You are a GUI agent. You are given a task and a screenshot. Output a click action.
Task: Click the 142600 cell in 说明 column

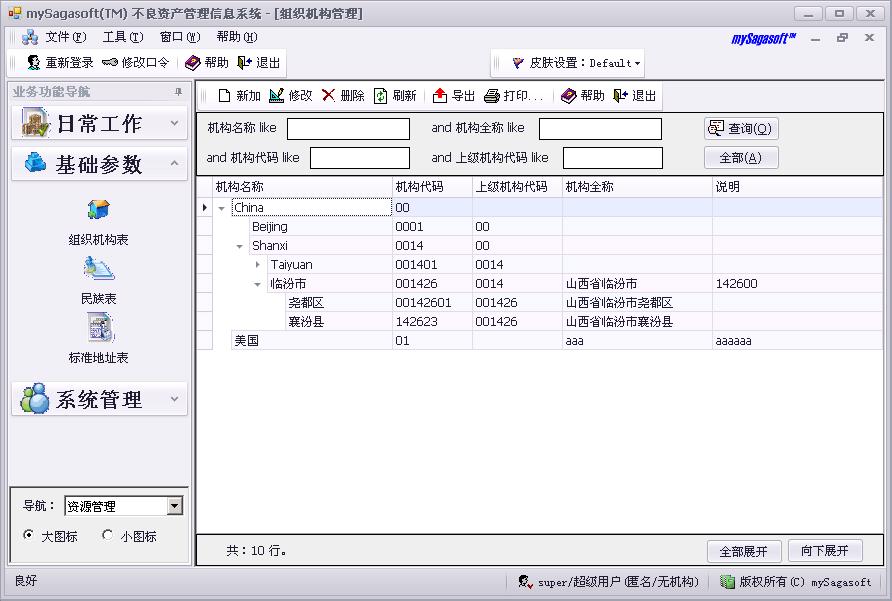[x=797, y=283]
